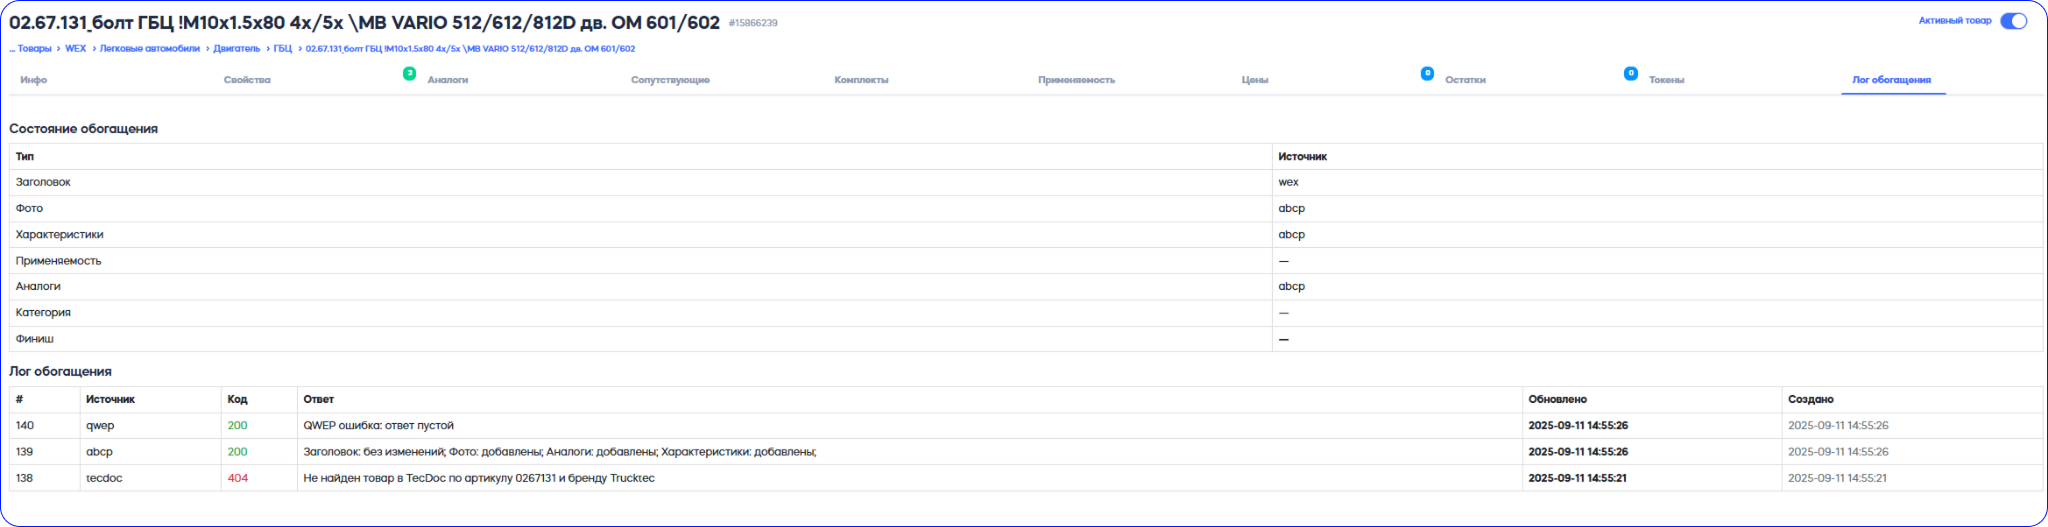Image resolution: width=2048 pixels, height=527 pixels.
Task: Click the ГБЦ breadcrumb link
Action: 283,49
